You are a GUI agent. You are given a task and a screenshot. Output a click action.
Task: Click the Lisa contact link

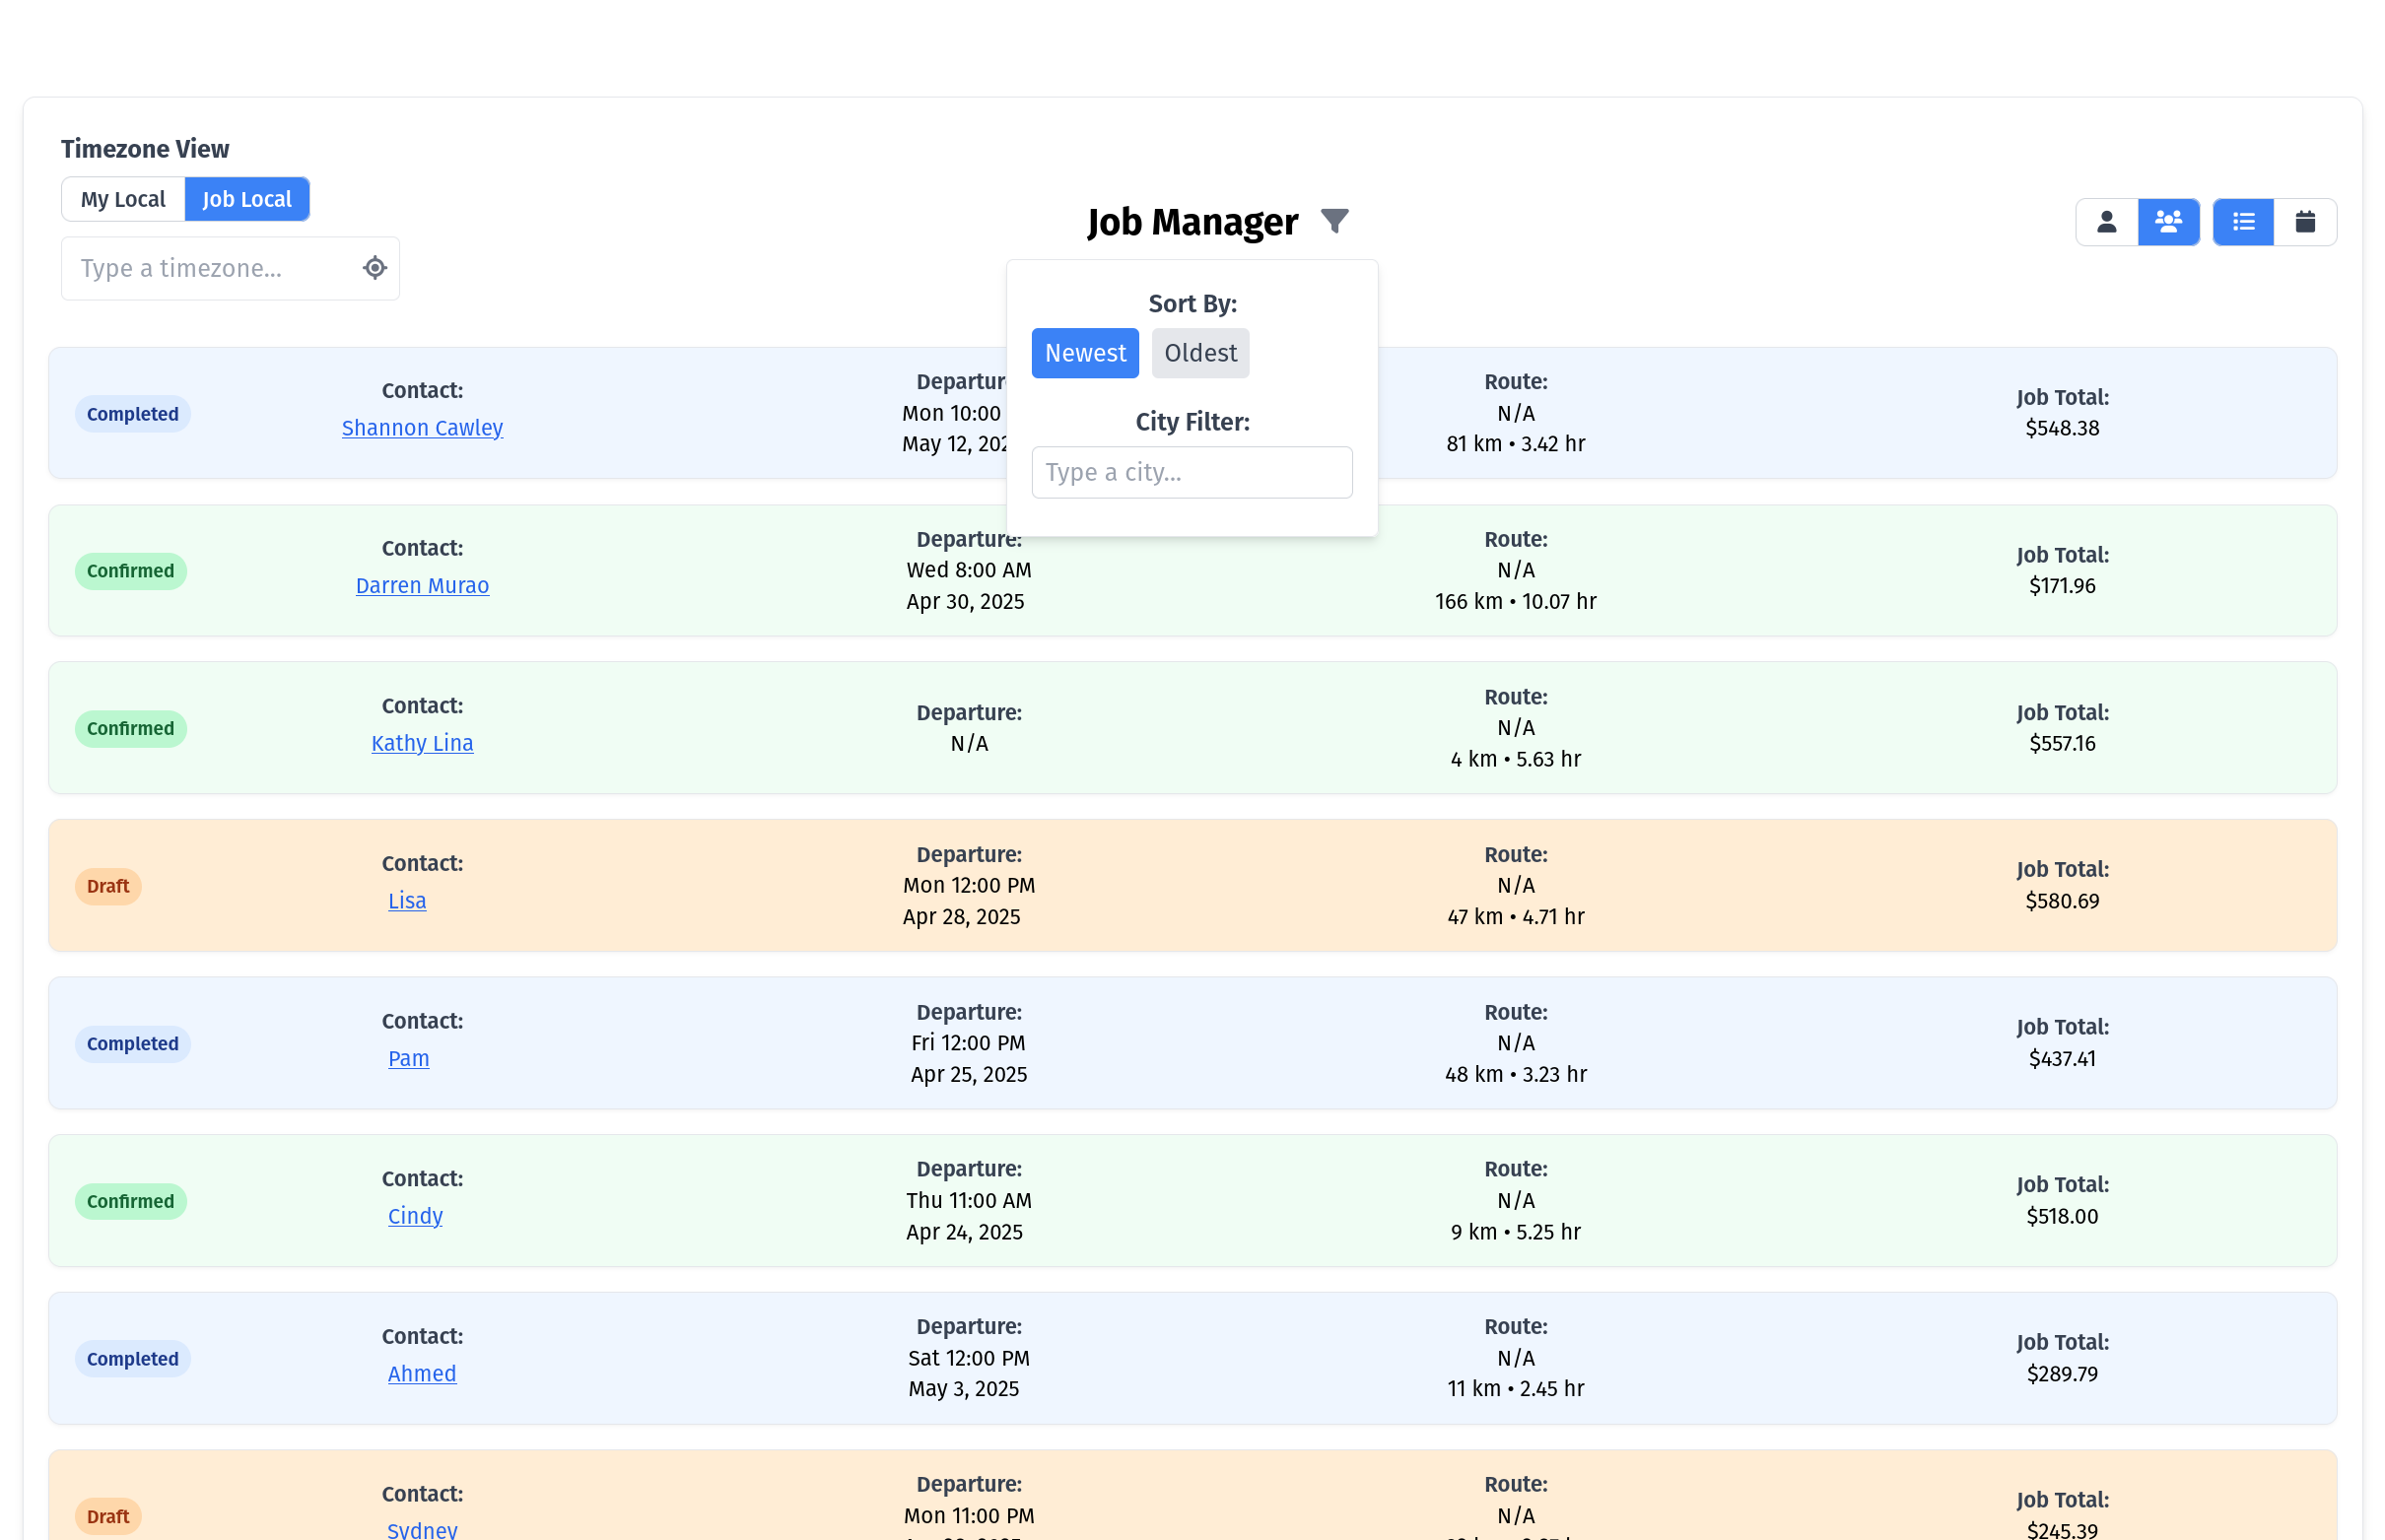tap(407, 900)
